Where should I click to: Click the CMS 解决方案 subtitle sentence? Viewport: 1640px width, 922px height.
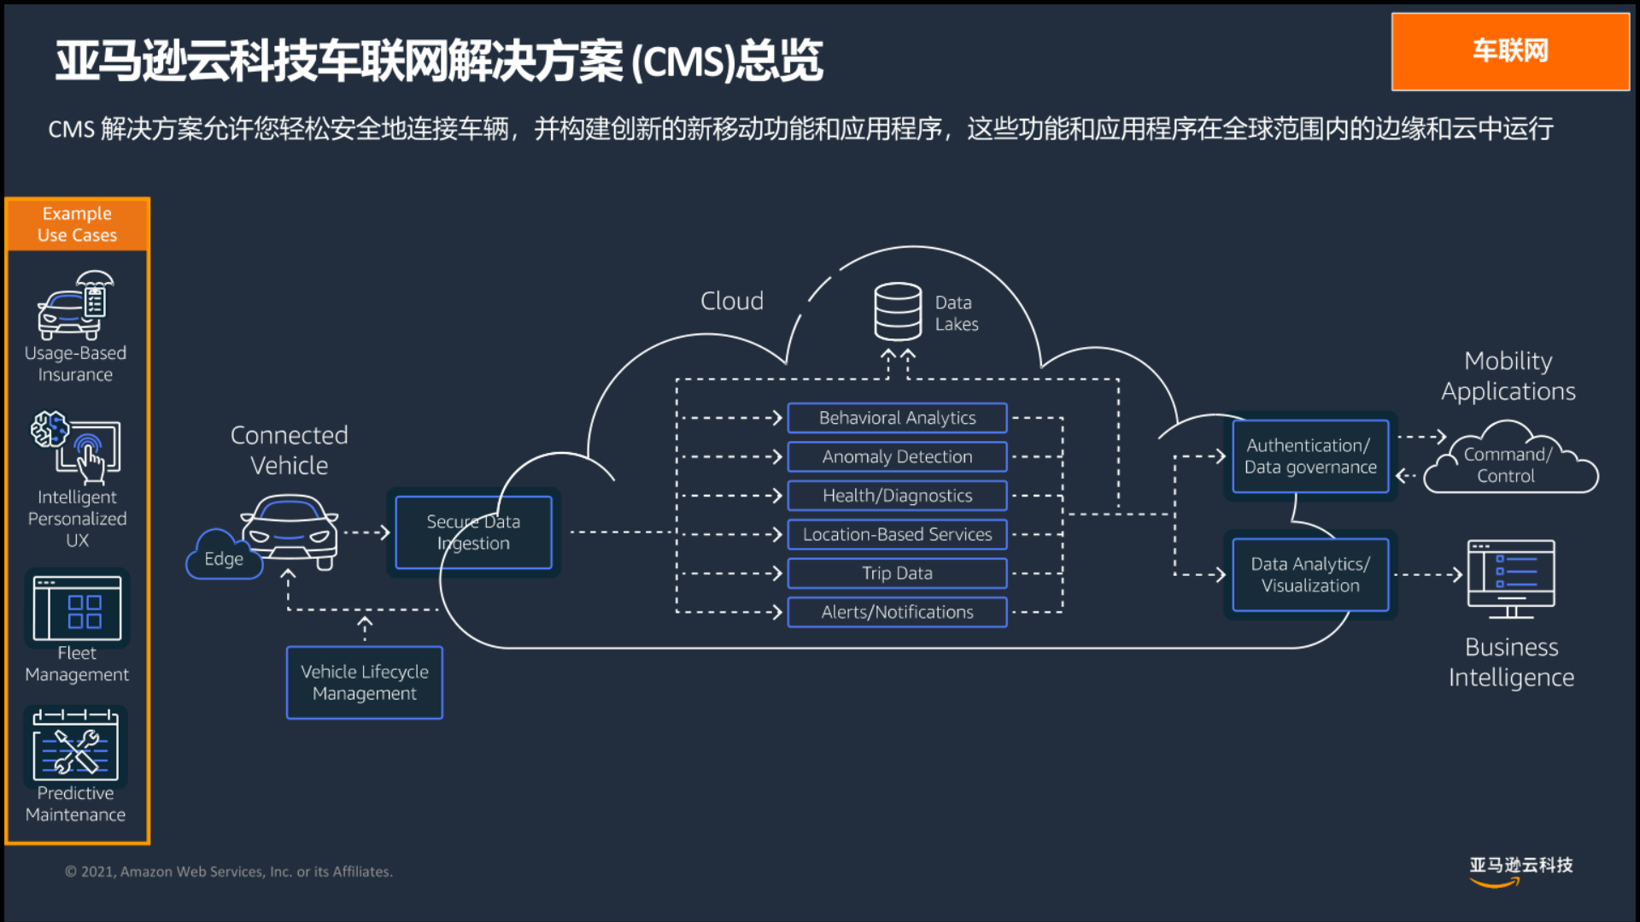[800, 129]
